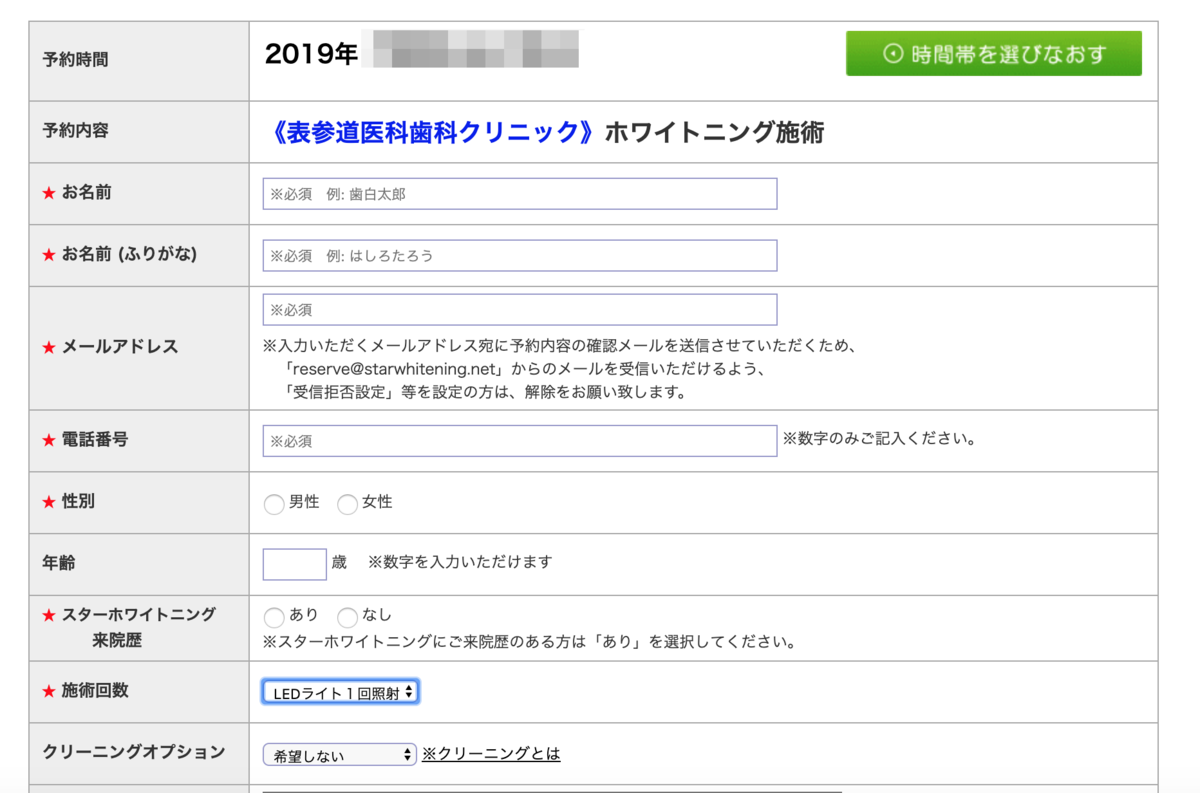Click the 施術回数 row label
1200x793 pixels.
tap(95, 691)
